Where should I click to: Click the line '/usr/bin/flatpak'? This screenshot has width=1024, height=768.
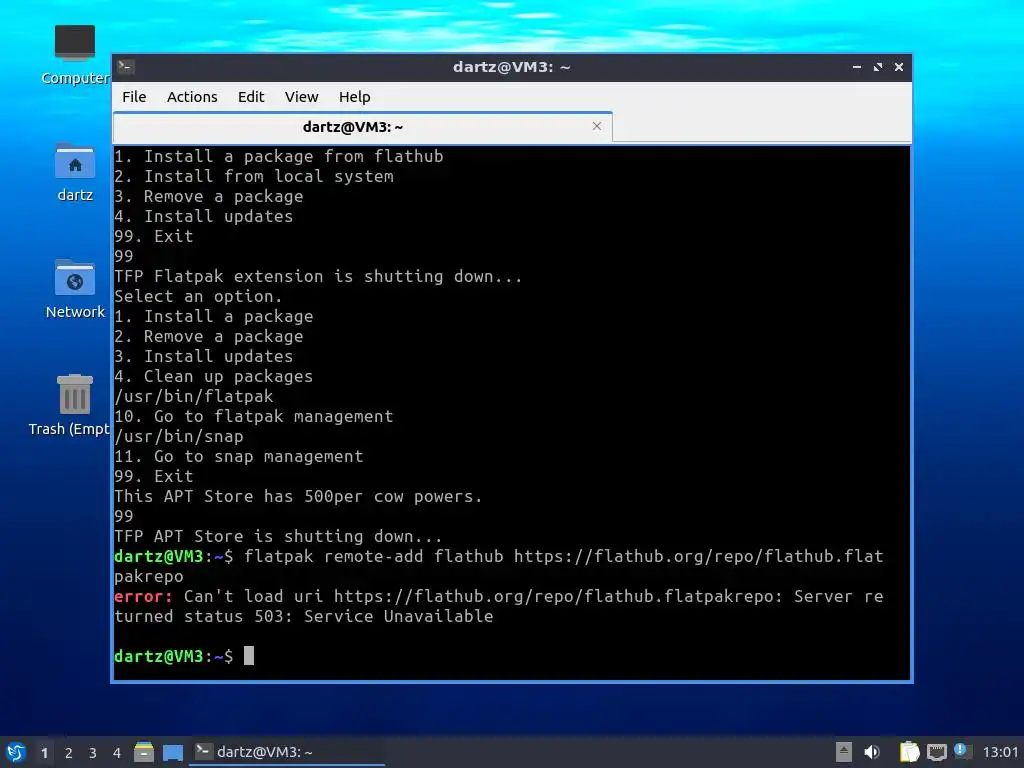pyautogui.click(x=194, y=396)
